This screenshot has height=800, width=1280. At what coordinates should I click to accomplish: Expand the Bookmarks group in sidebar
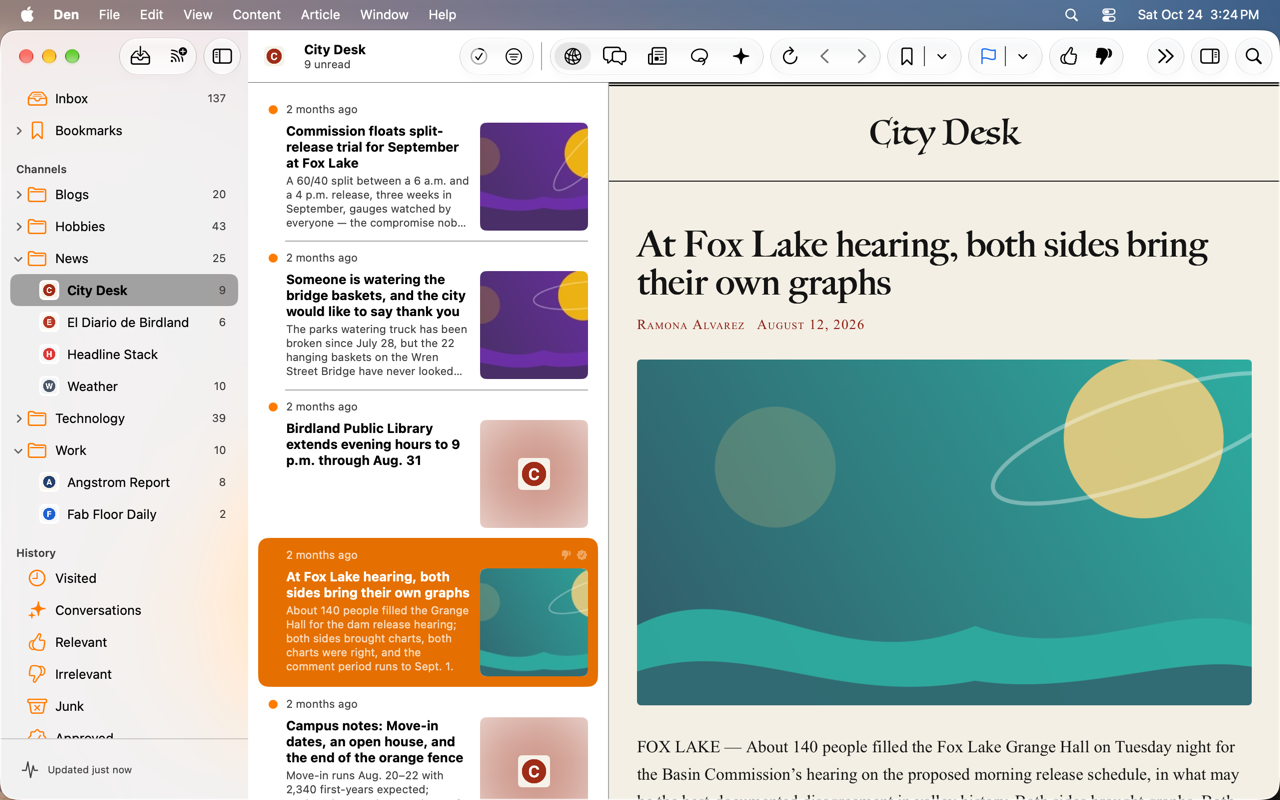coord(19,131)
